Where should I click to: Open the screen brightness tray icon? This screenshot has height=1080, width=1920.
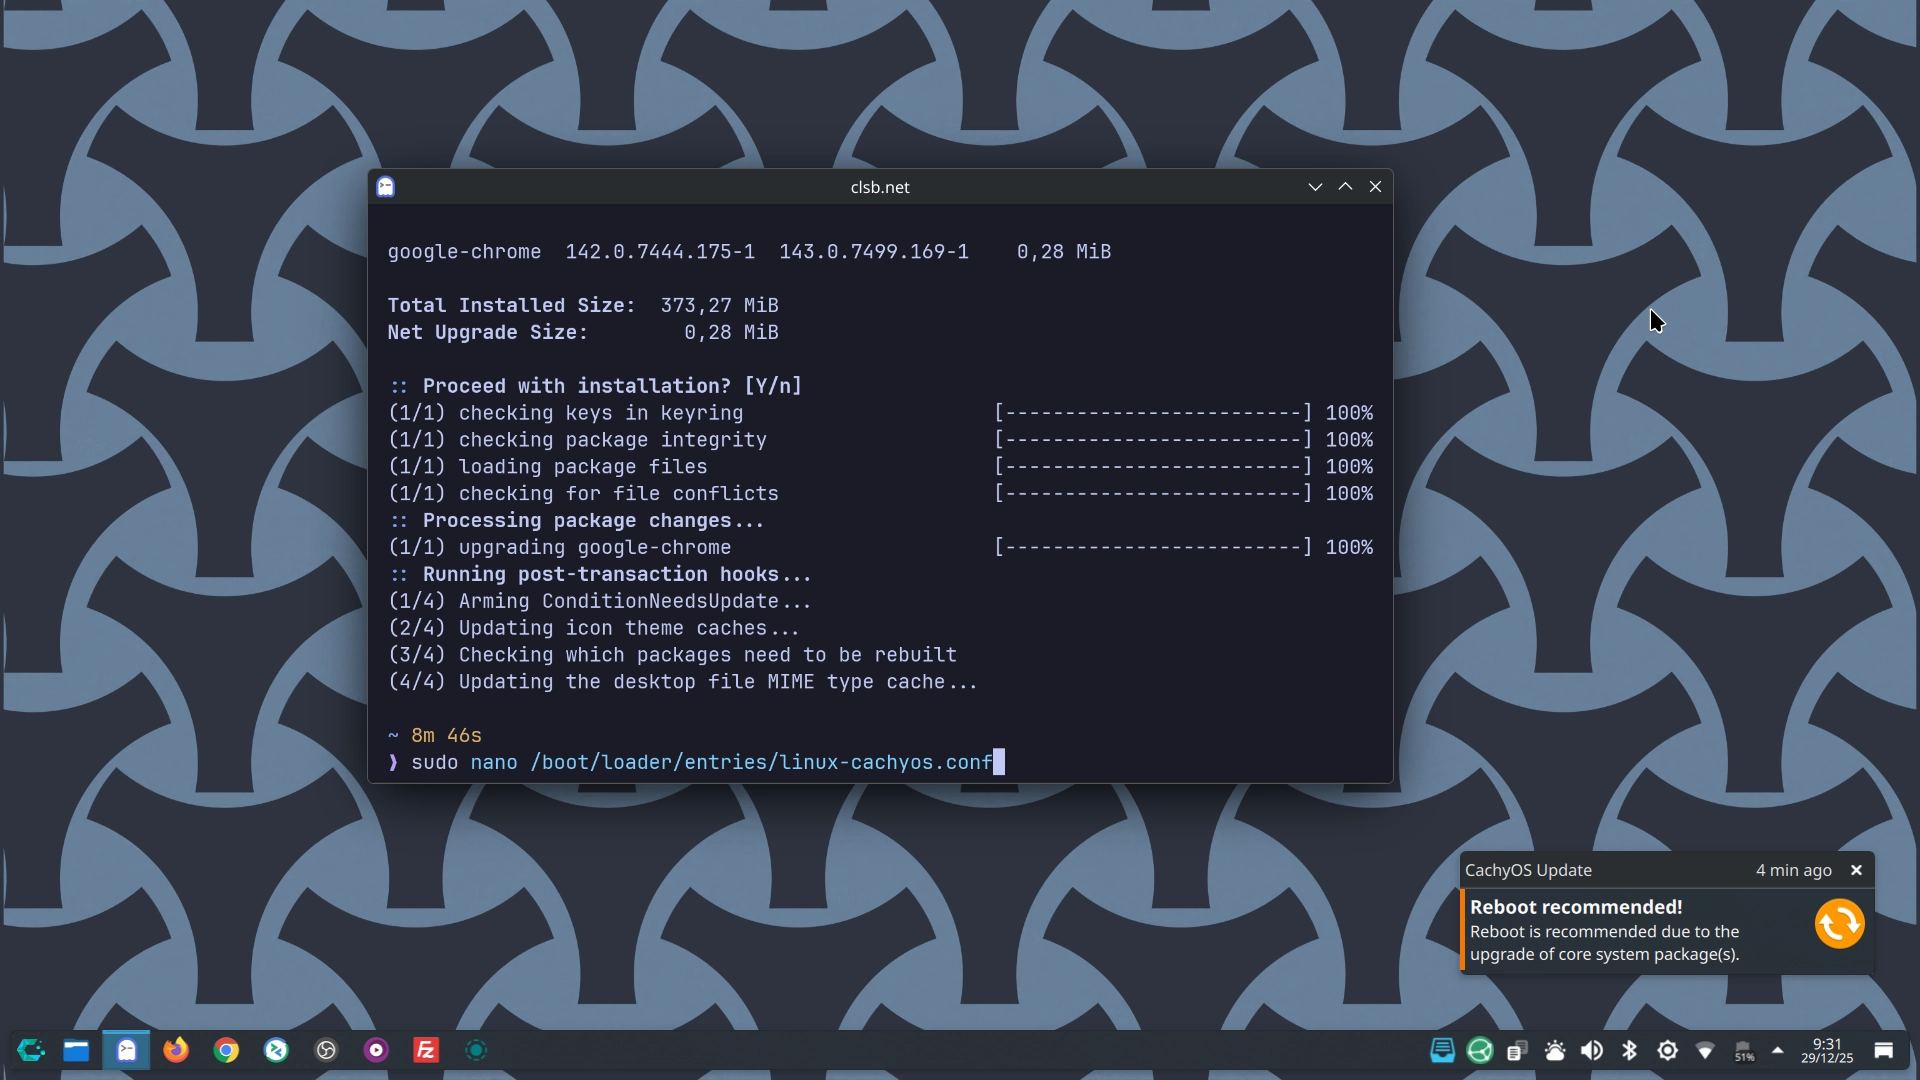point(1667,1050)
